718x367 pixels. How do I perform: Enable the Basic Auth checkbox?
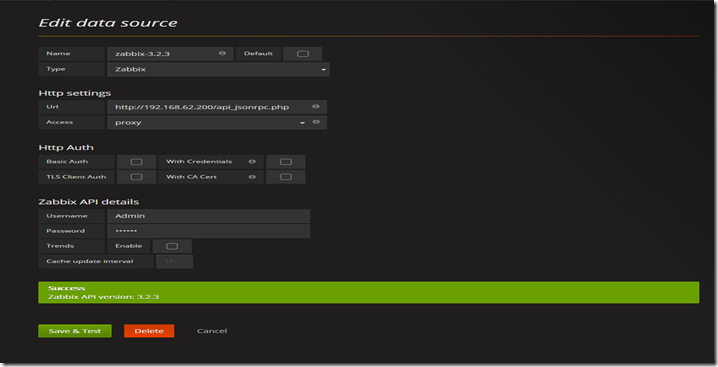pyautogui.click(x=136, y=162)
